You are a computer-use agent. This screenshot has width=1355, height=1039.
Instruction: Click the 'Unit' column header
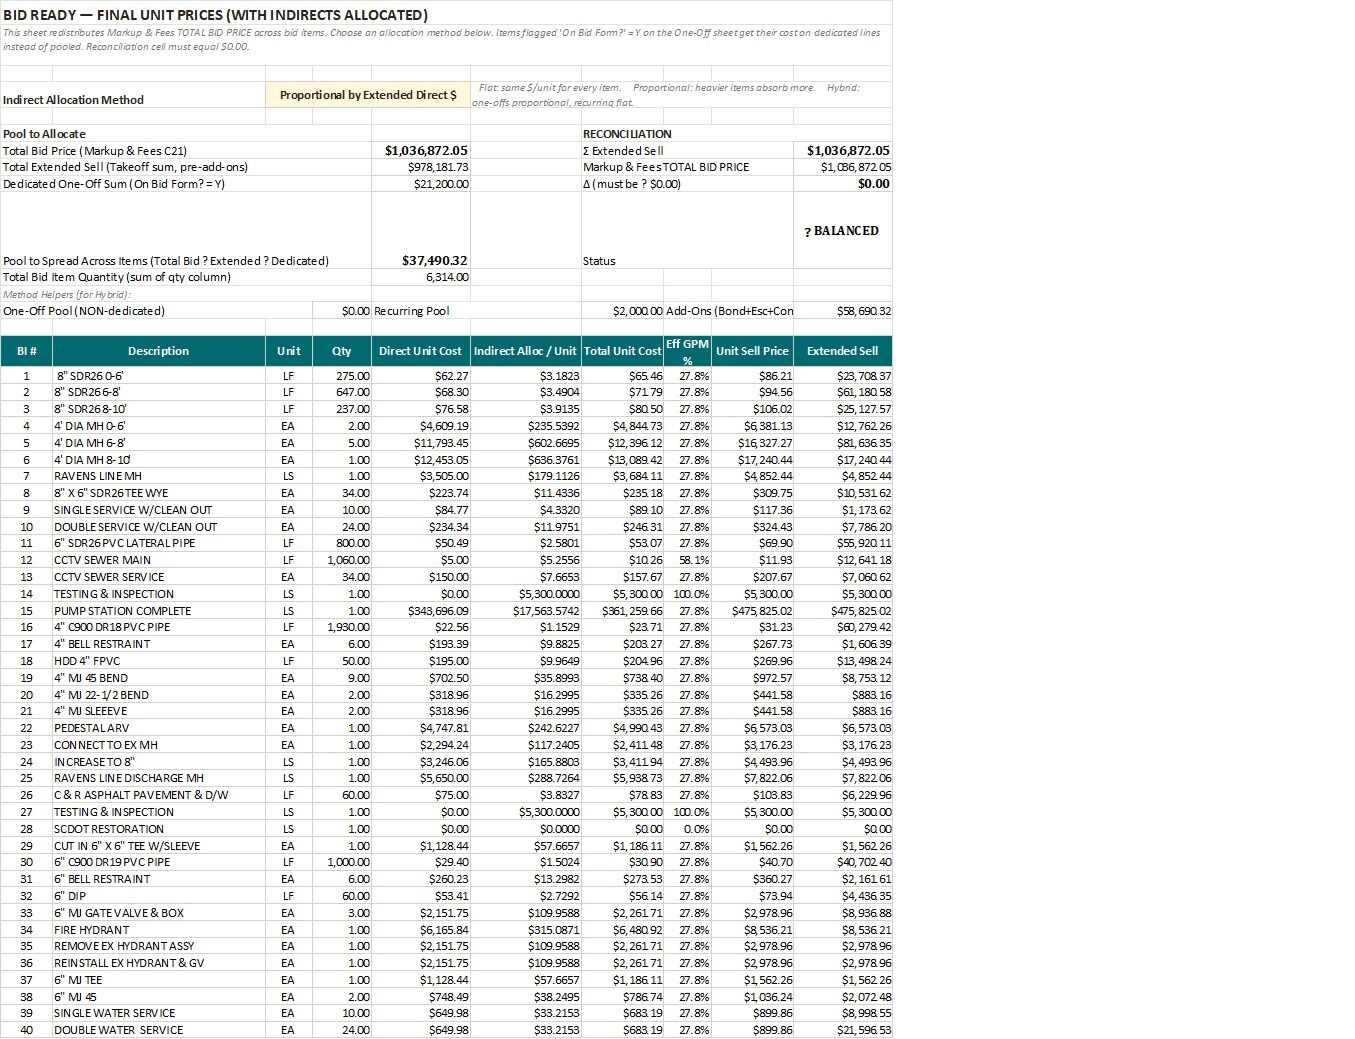288,351
